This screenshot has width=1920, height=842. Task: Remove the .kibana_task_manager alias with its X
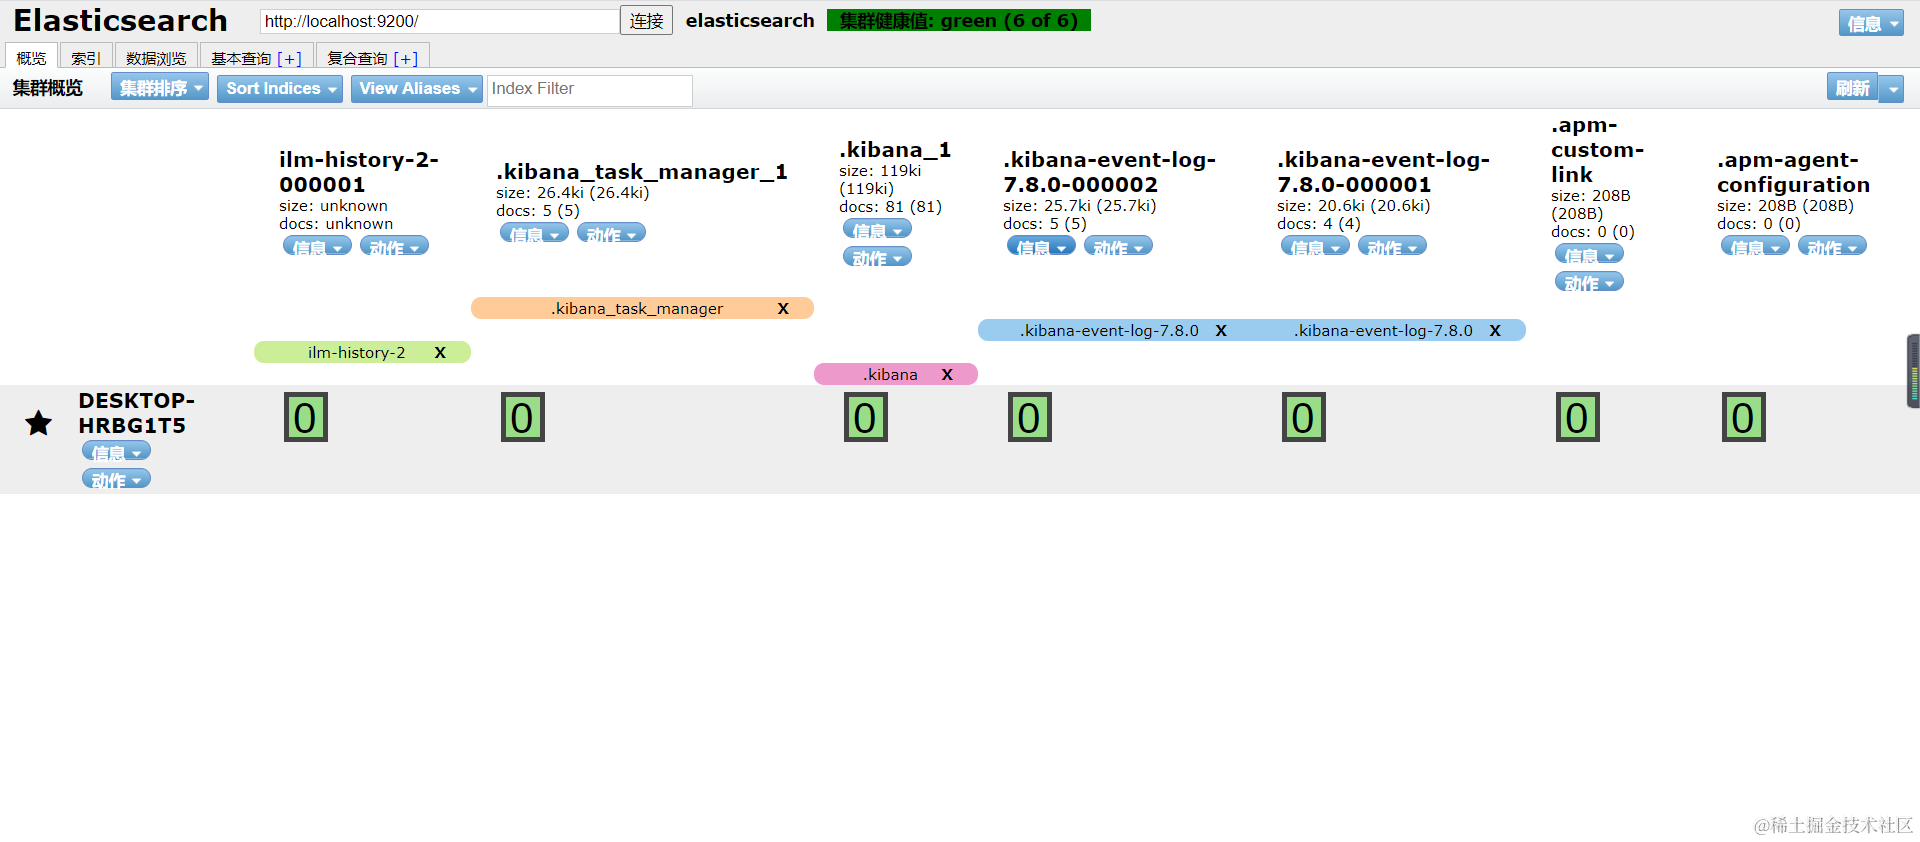click(783, 308)
